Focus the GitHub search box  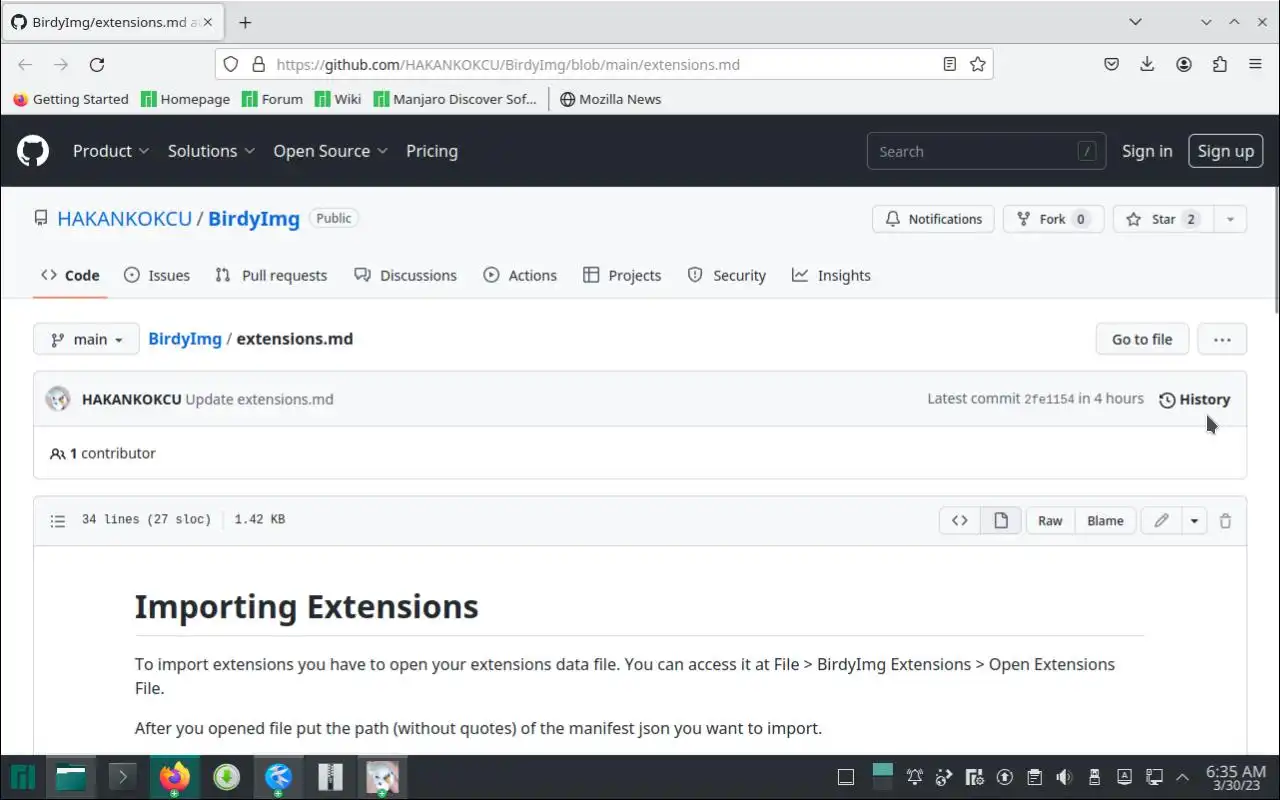coord(986,151)
